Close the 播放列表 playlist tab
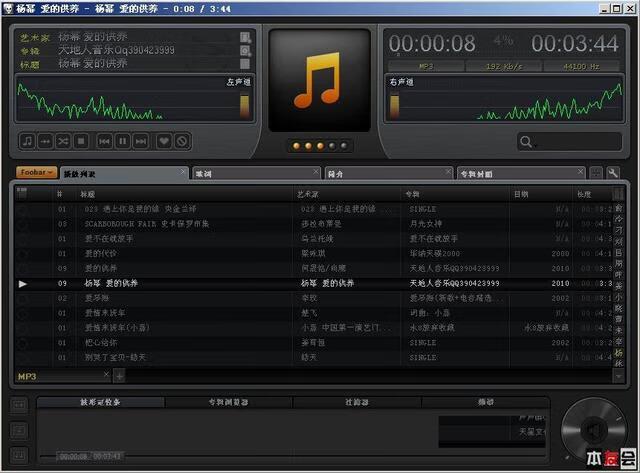 [183, 173]
